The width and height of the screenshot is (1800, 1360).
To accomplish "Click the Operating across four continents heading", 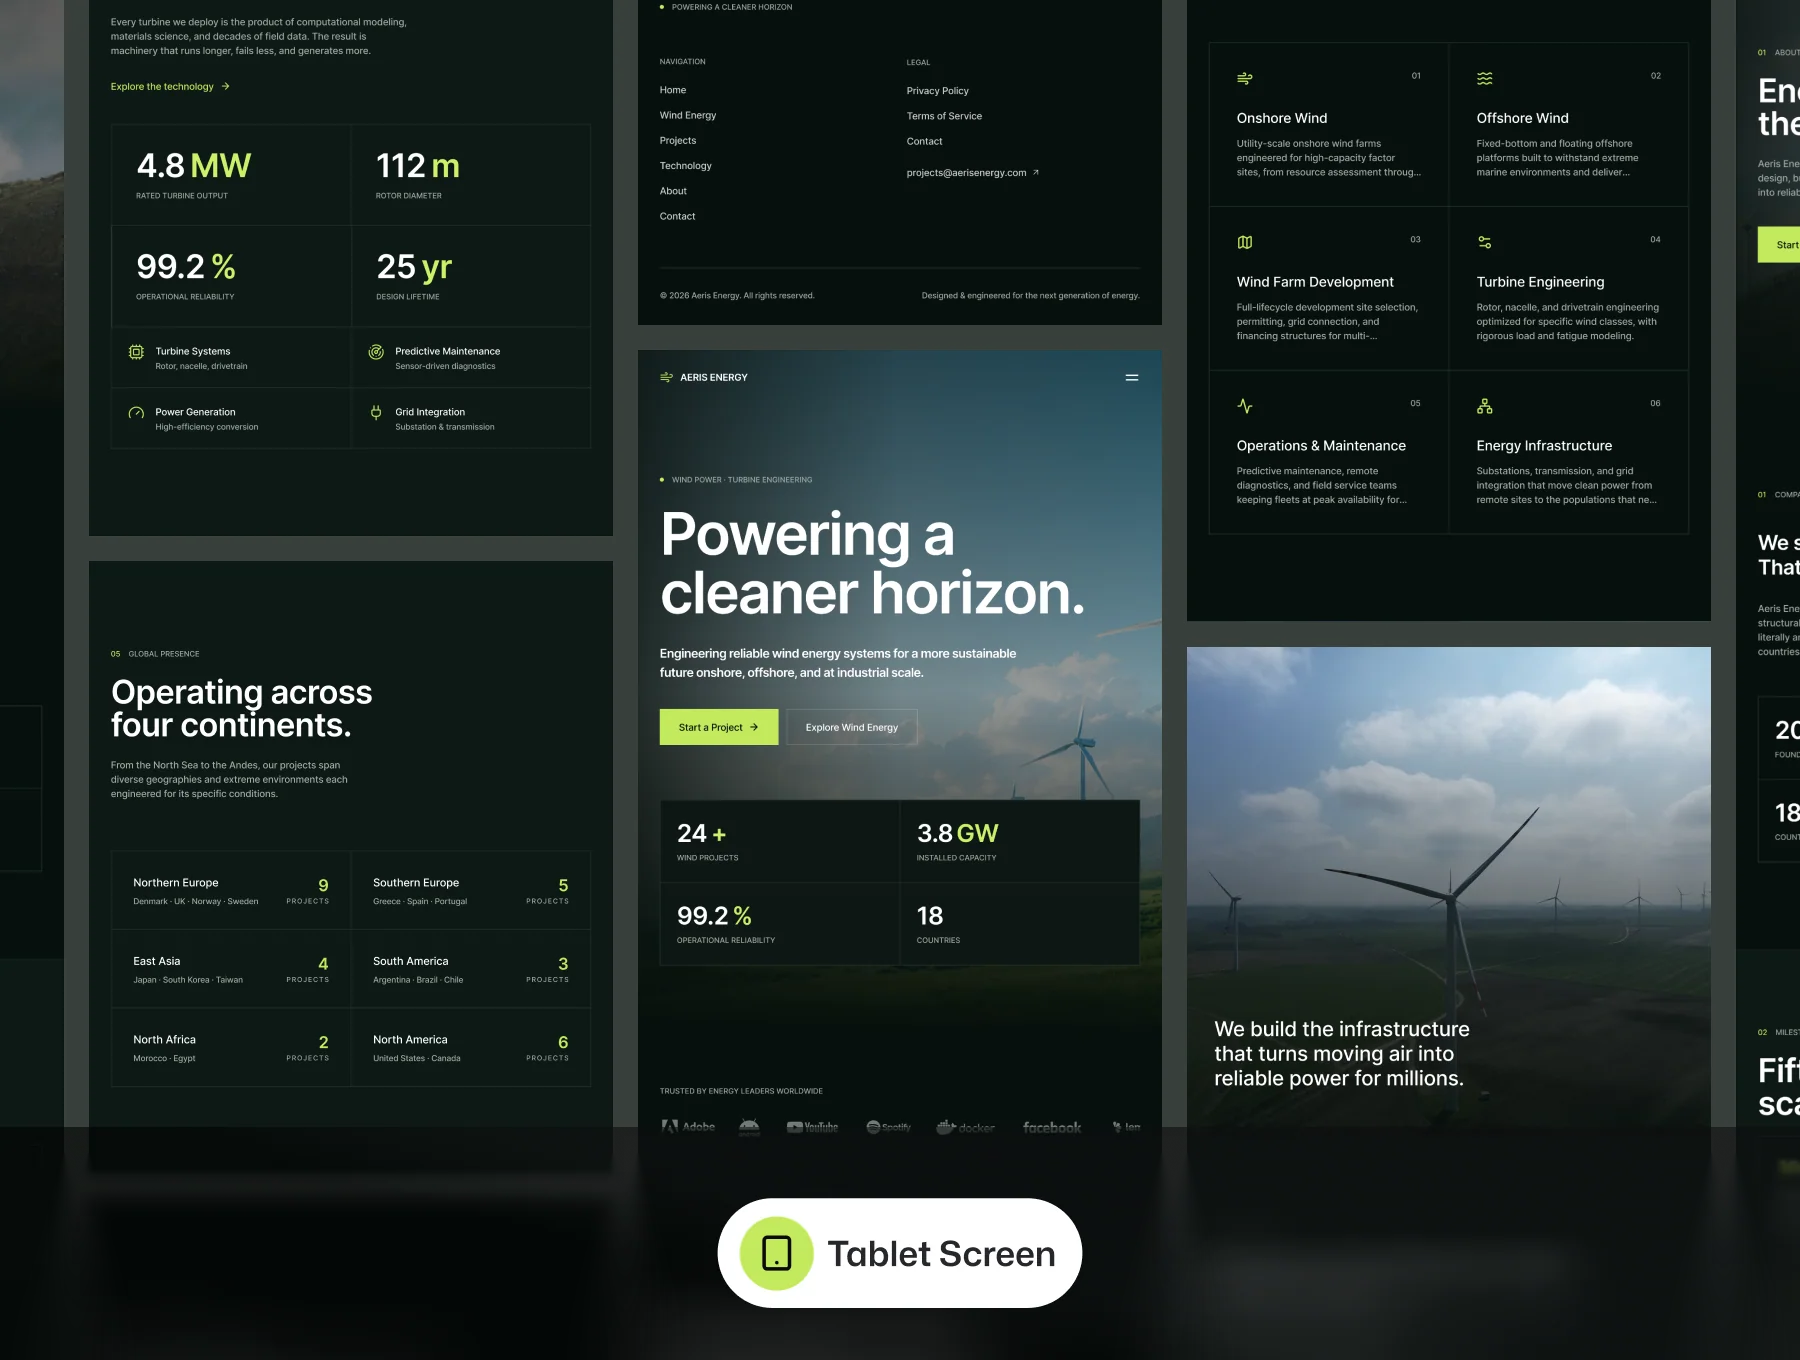I will 241,708.
